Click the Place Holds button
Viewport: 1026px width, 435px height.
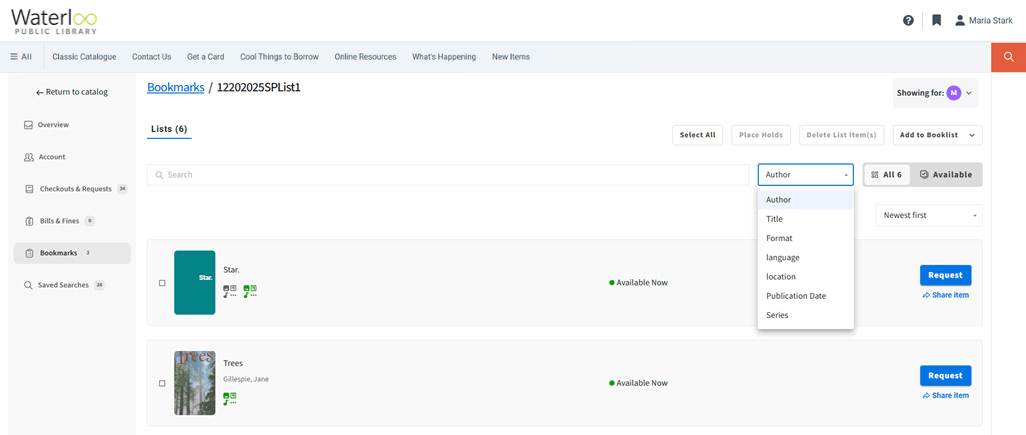(761, 135)
